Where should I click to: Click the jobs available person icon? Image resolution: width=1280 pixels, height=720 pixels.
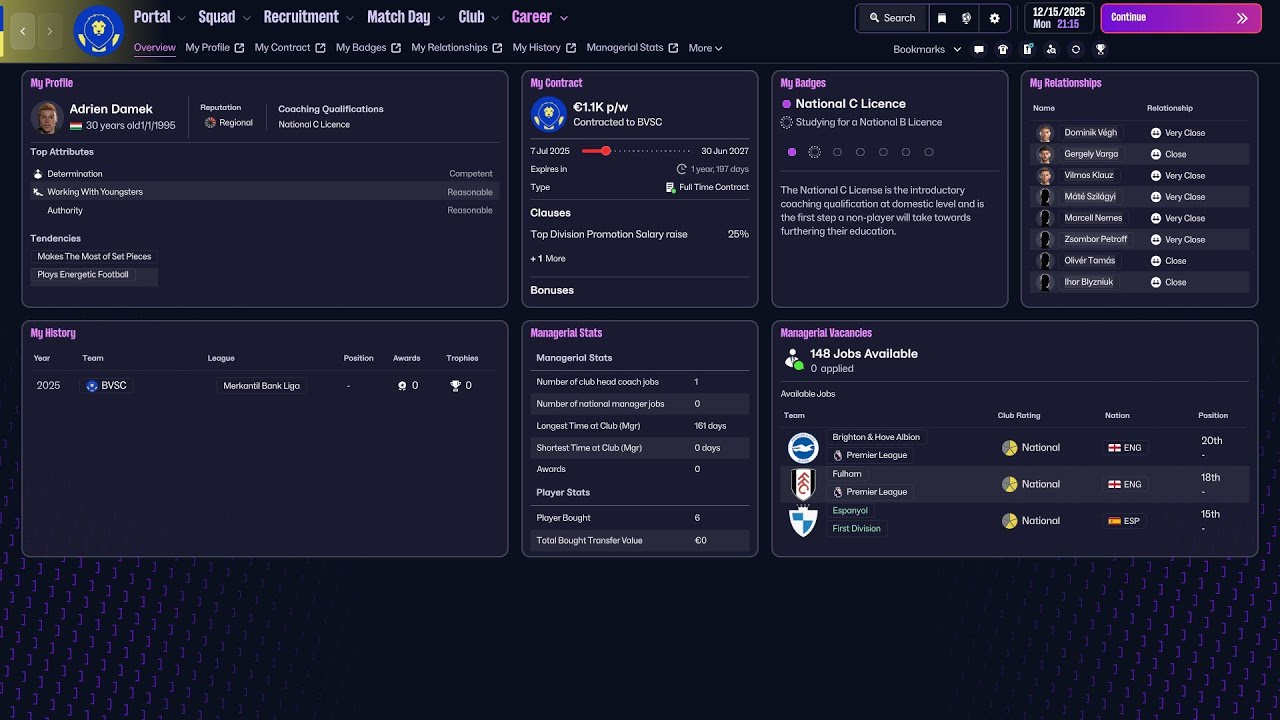[794, 359]
